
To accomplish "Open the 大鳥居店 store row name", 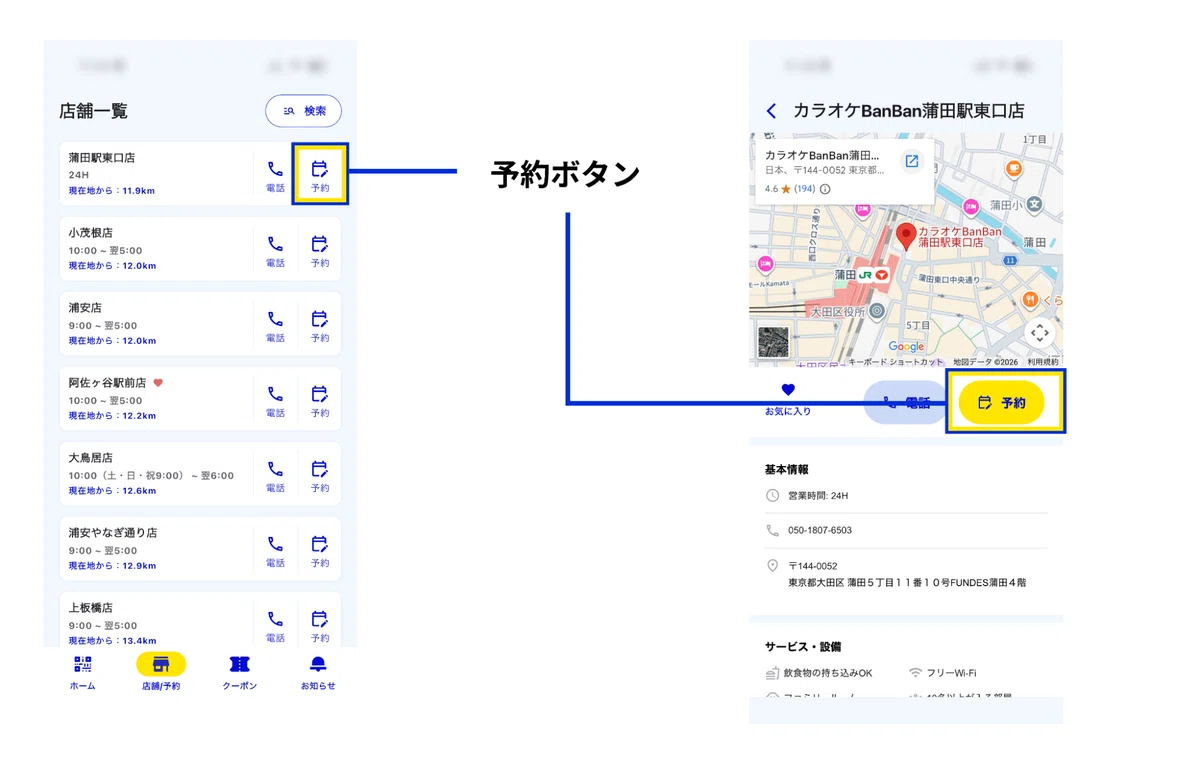I will (91, 458).
